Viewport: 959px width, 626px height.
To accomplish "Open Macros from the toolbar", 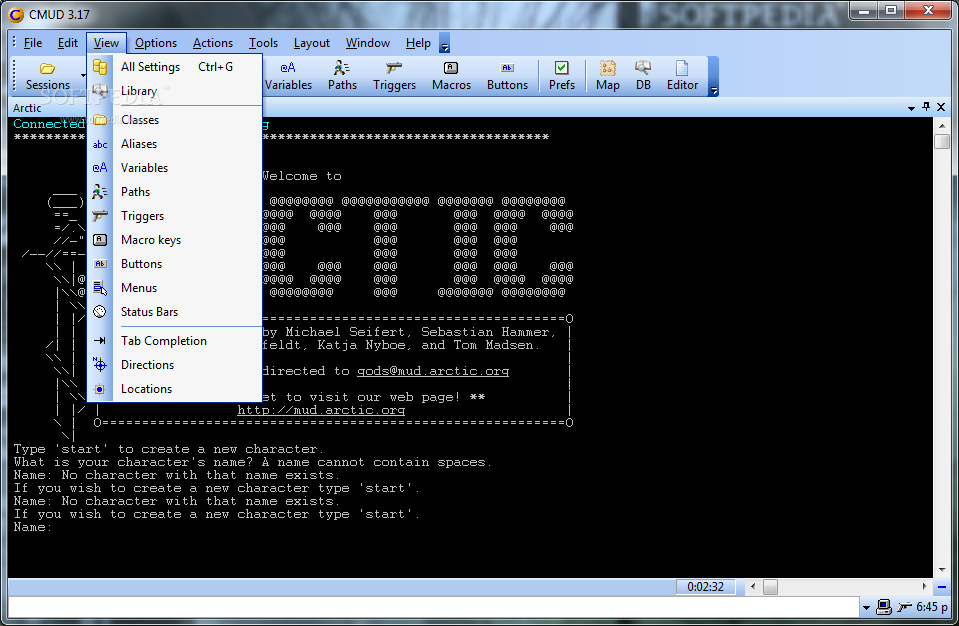I will click(x=451, y=76).
